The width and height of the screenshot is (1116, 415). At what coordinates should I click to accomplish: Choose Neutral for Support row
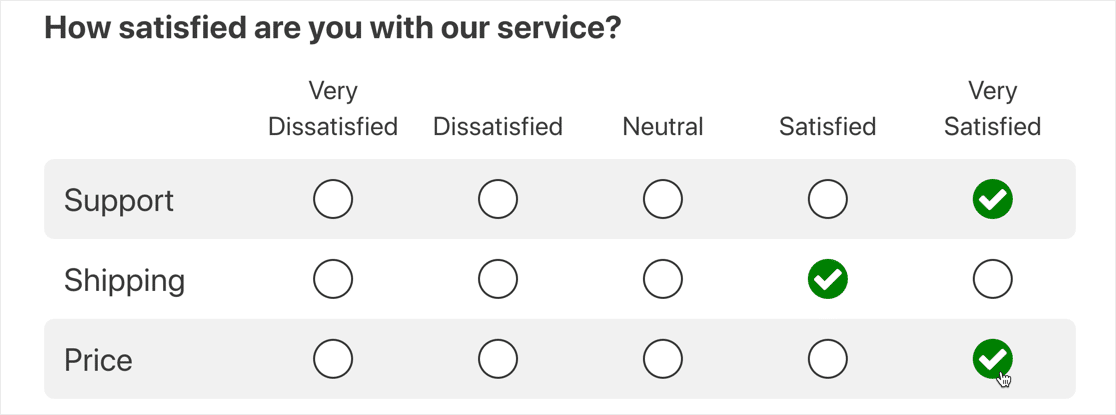[663, 200]
